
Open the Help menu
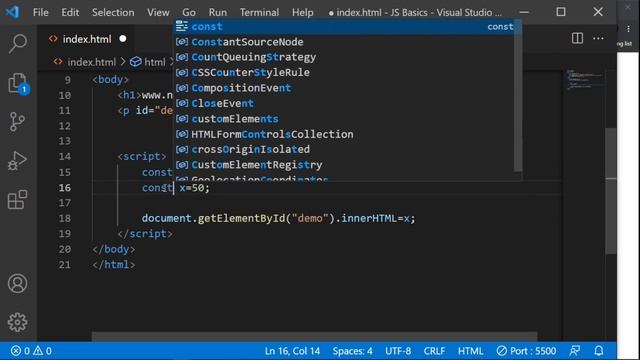coord(302,12)
